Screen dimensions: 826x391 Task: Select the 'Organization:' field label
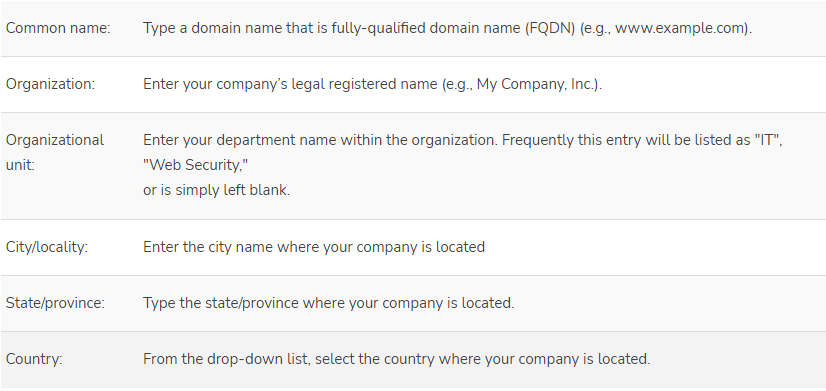pyautogui.click(x=51, y=84)
